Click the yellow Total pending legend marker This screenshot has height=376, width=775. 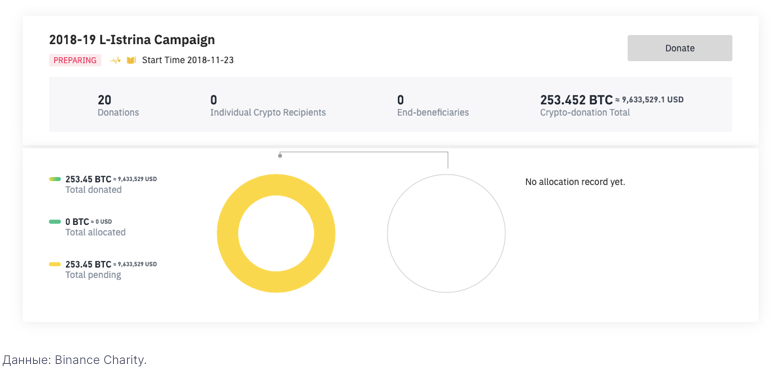(x=55, y=264)
